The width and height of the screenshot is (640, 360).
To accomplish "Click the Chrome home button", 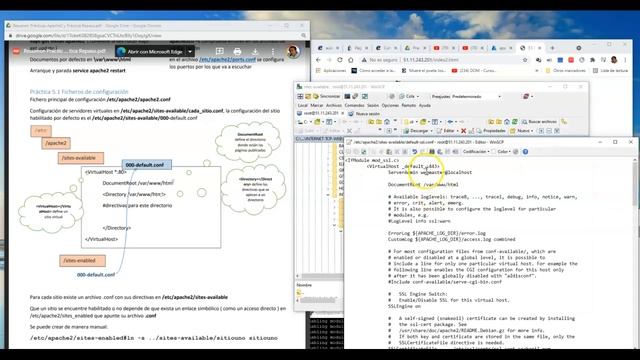I will (351, 60).
